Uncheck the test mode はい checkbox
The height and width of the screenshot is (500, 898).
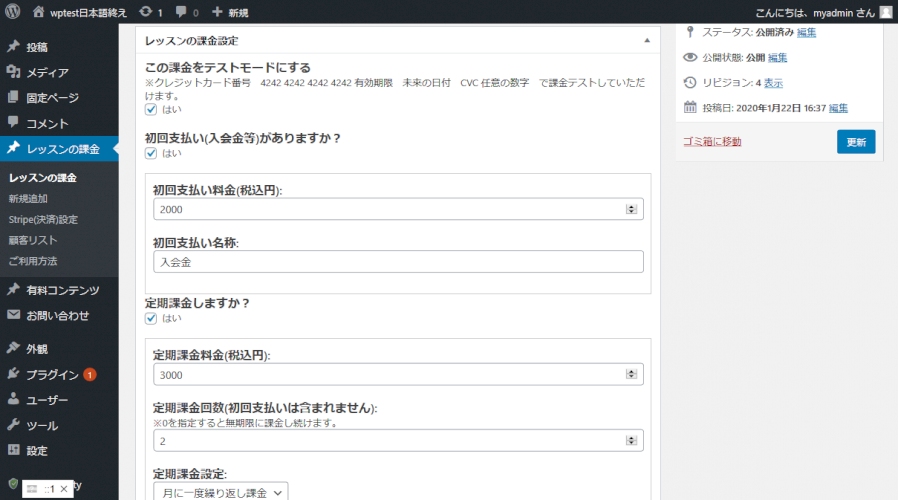point(151,109)
